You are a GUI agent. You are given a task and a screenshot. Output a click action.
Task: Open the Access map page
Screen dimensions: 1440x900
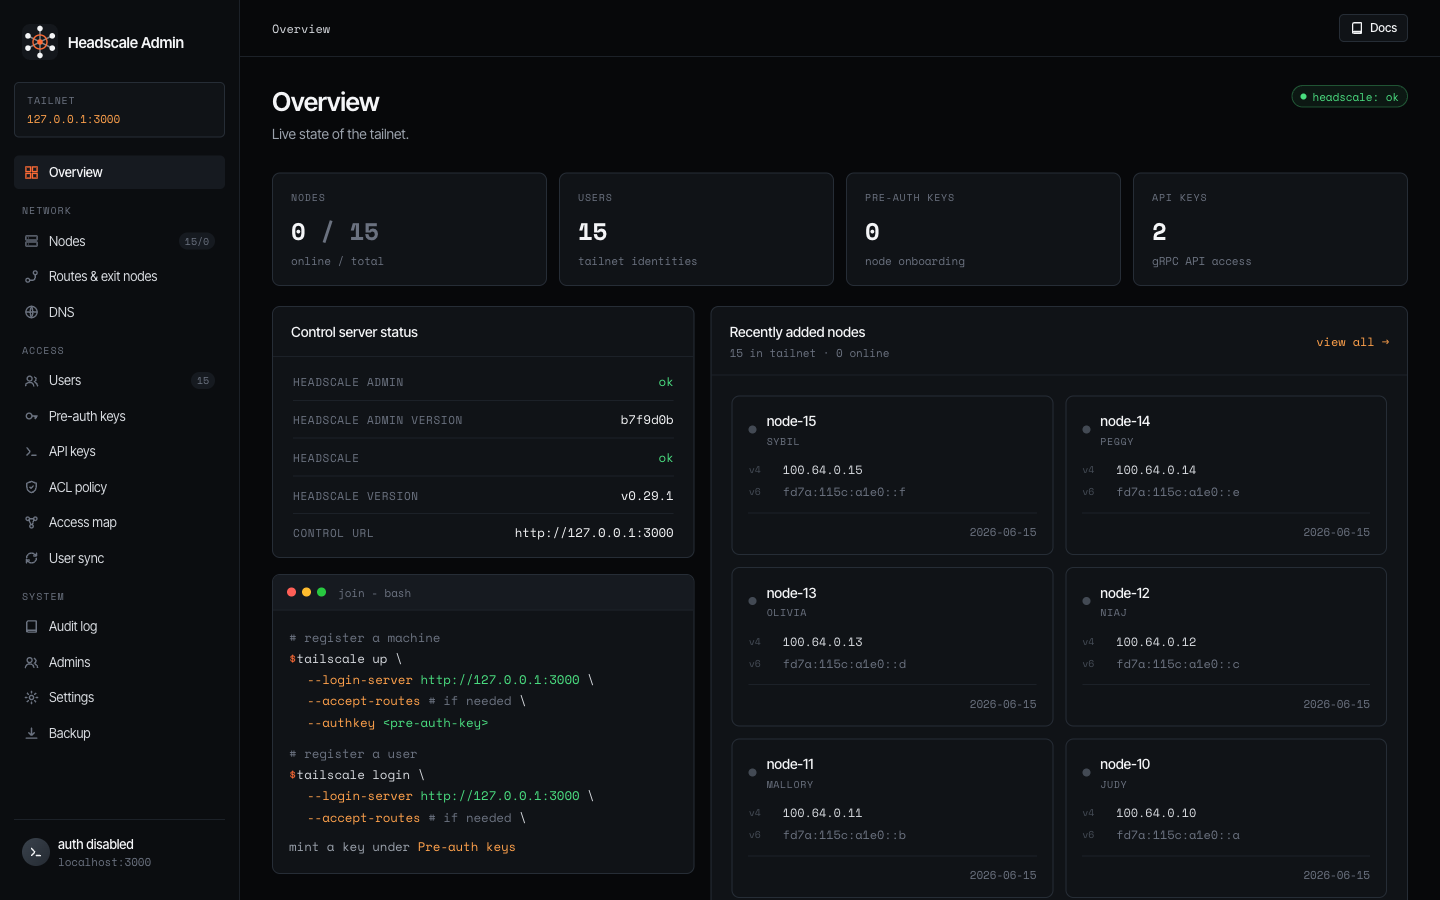[x=119, y=523]
